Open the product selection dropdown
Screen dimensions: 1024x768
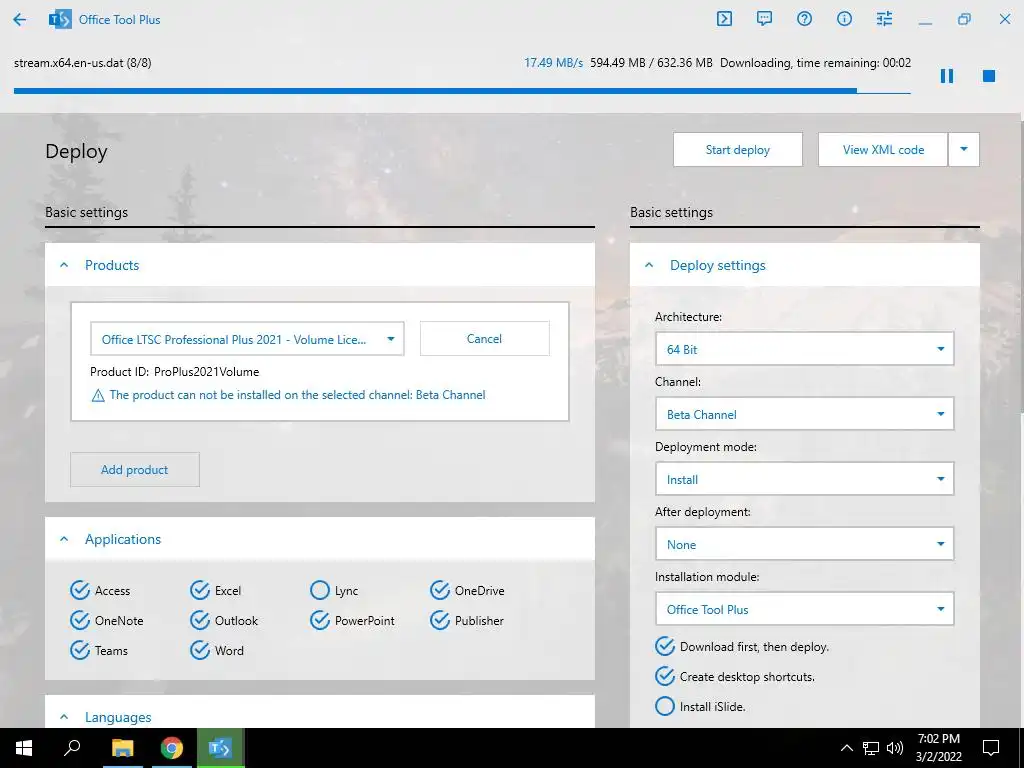(247, 339)
